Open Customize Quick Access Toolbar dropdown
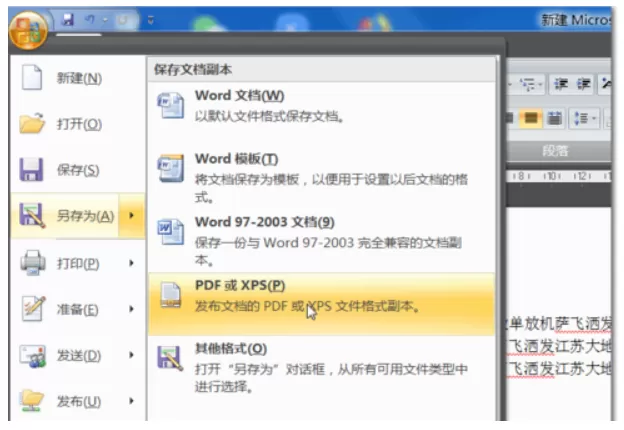The image size is (624, 430). click(150, 19)
